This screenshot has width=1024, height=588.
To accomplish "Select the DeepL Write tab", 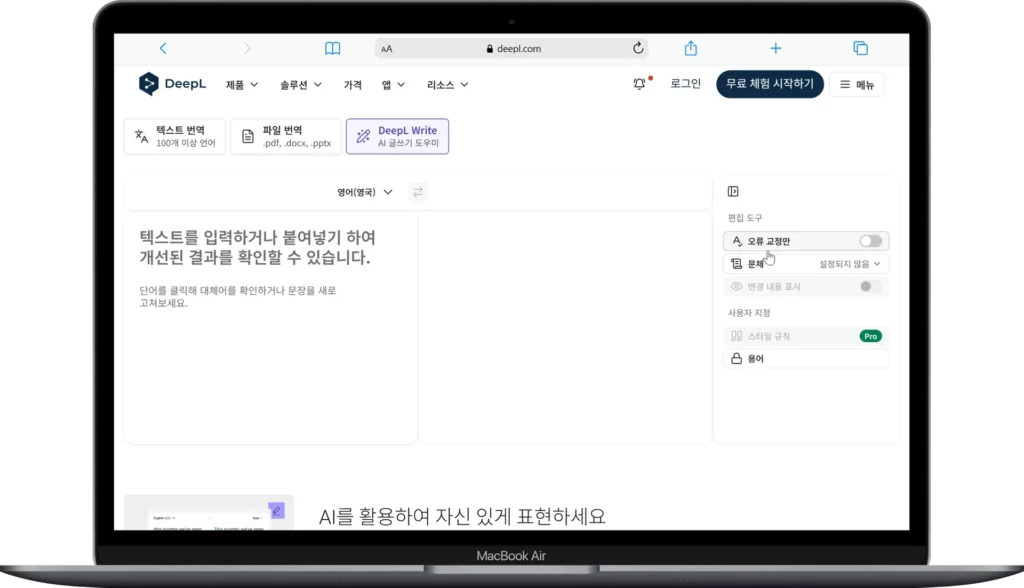I will click(x=397, y=136).
